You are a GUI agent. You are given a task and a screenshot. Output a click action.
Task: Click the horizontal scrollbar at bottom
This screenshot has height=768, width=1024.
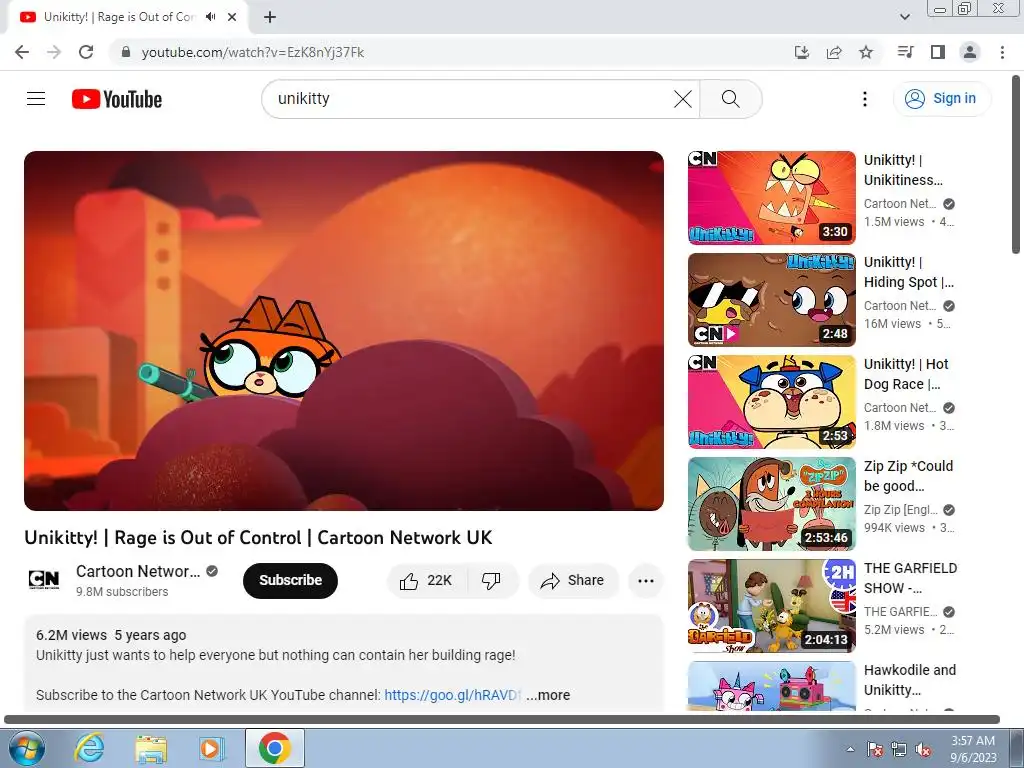click(x=502, y=720)
